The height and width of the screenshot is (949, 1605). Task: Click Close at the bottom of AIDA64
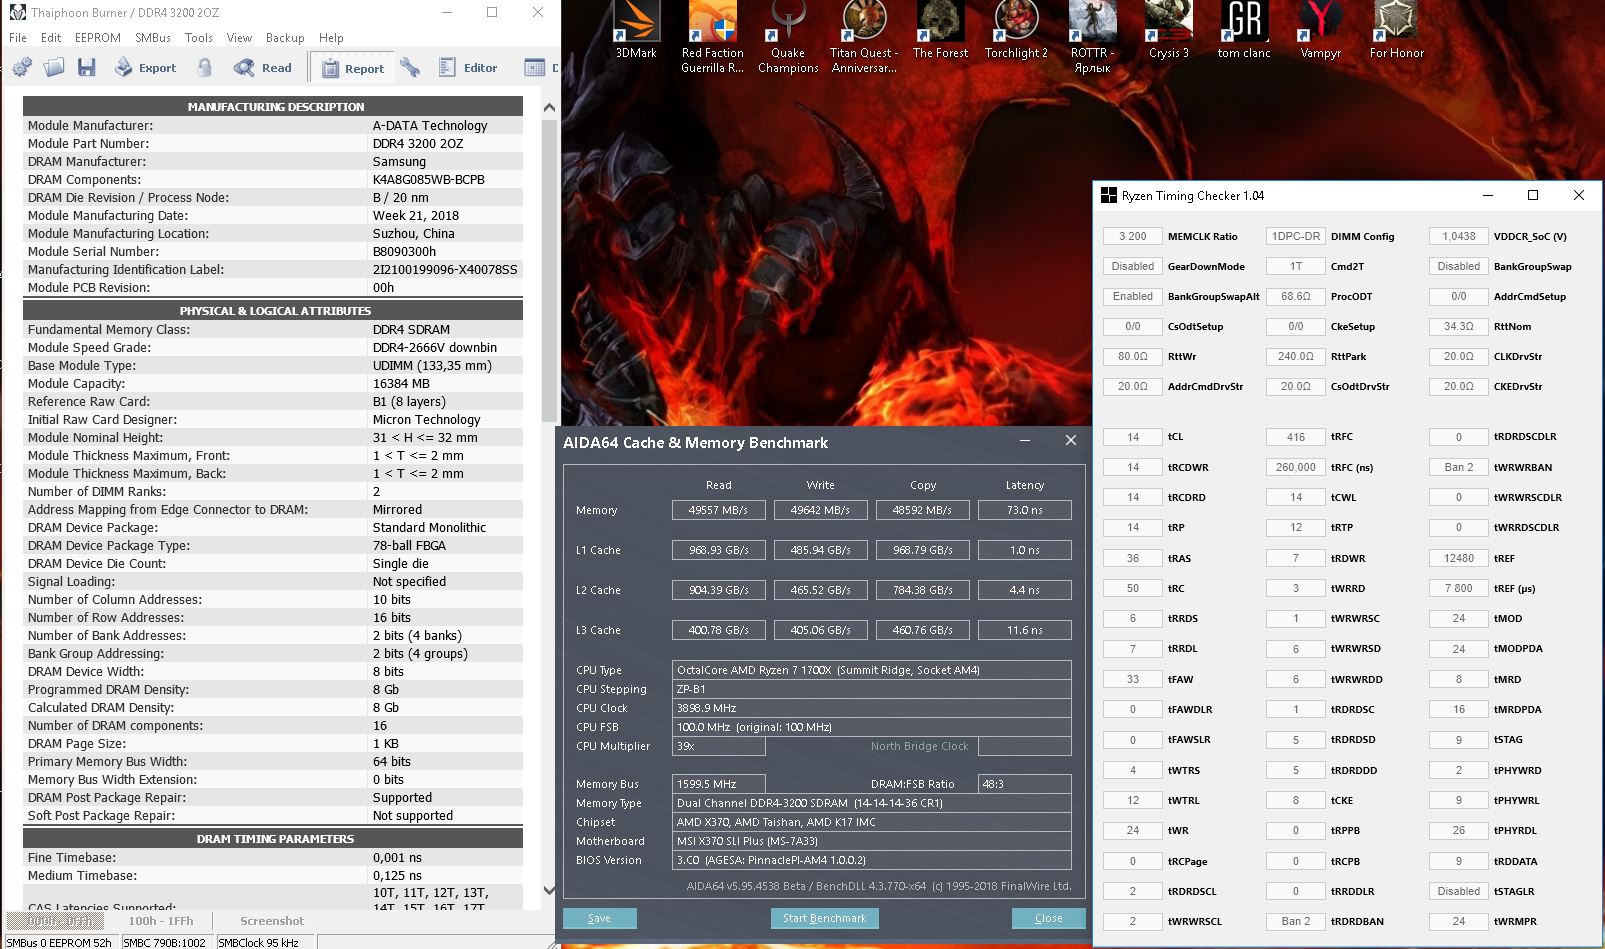1048,918
